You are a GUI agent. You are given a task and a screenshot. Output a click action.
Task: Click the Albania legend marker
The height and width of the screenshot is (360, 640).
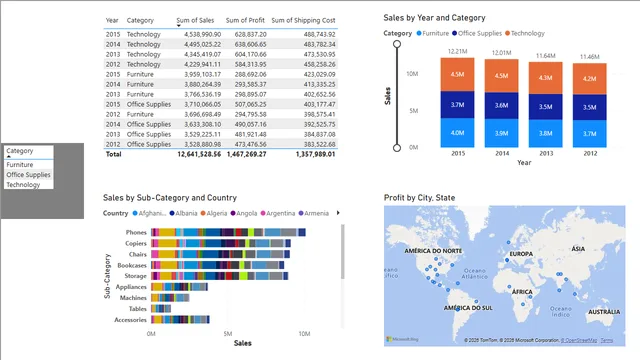point(172,213)
